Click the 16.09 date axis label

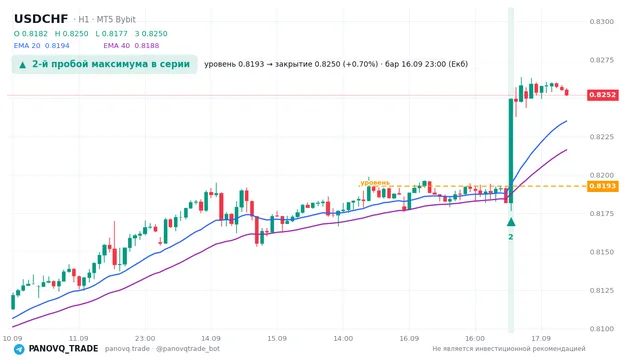point(409,338)
